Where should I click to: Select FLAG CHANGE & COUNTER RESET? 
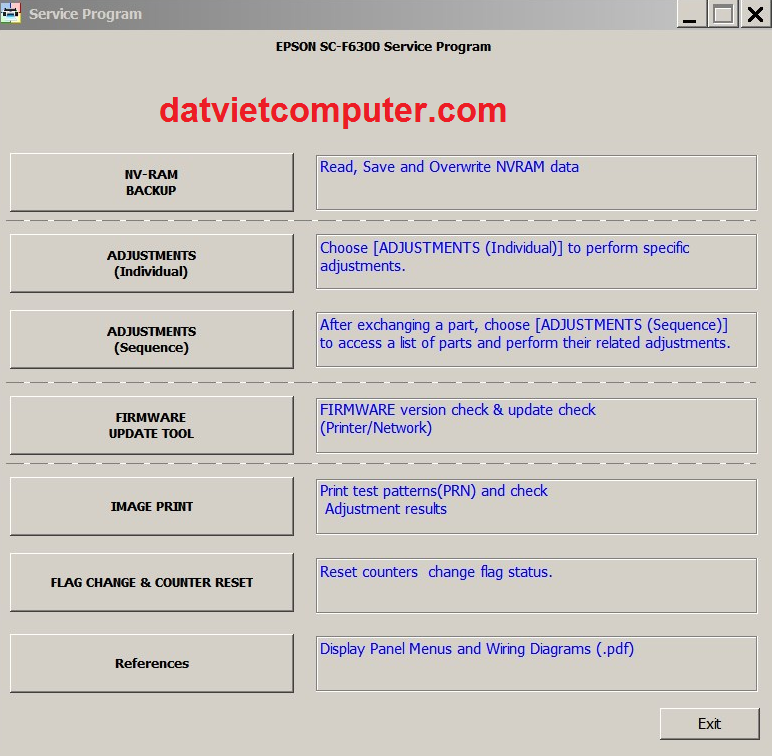(x=151, y=582)
